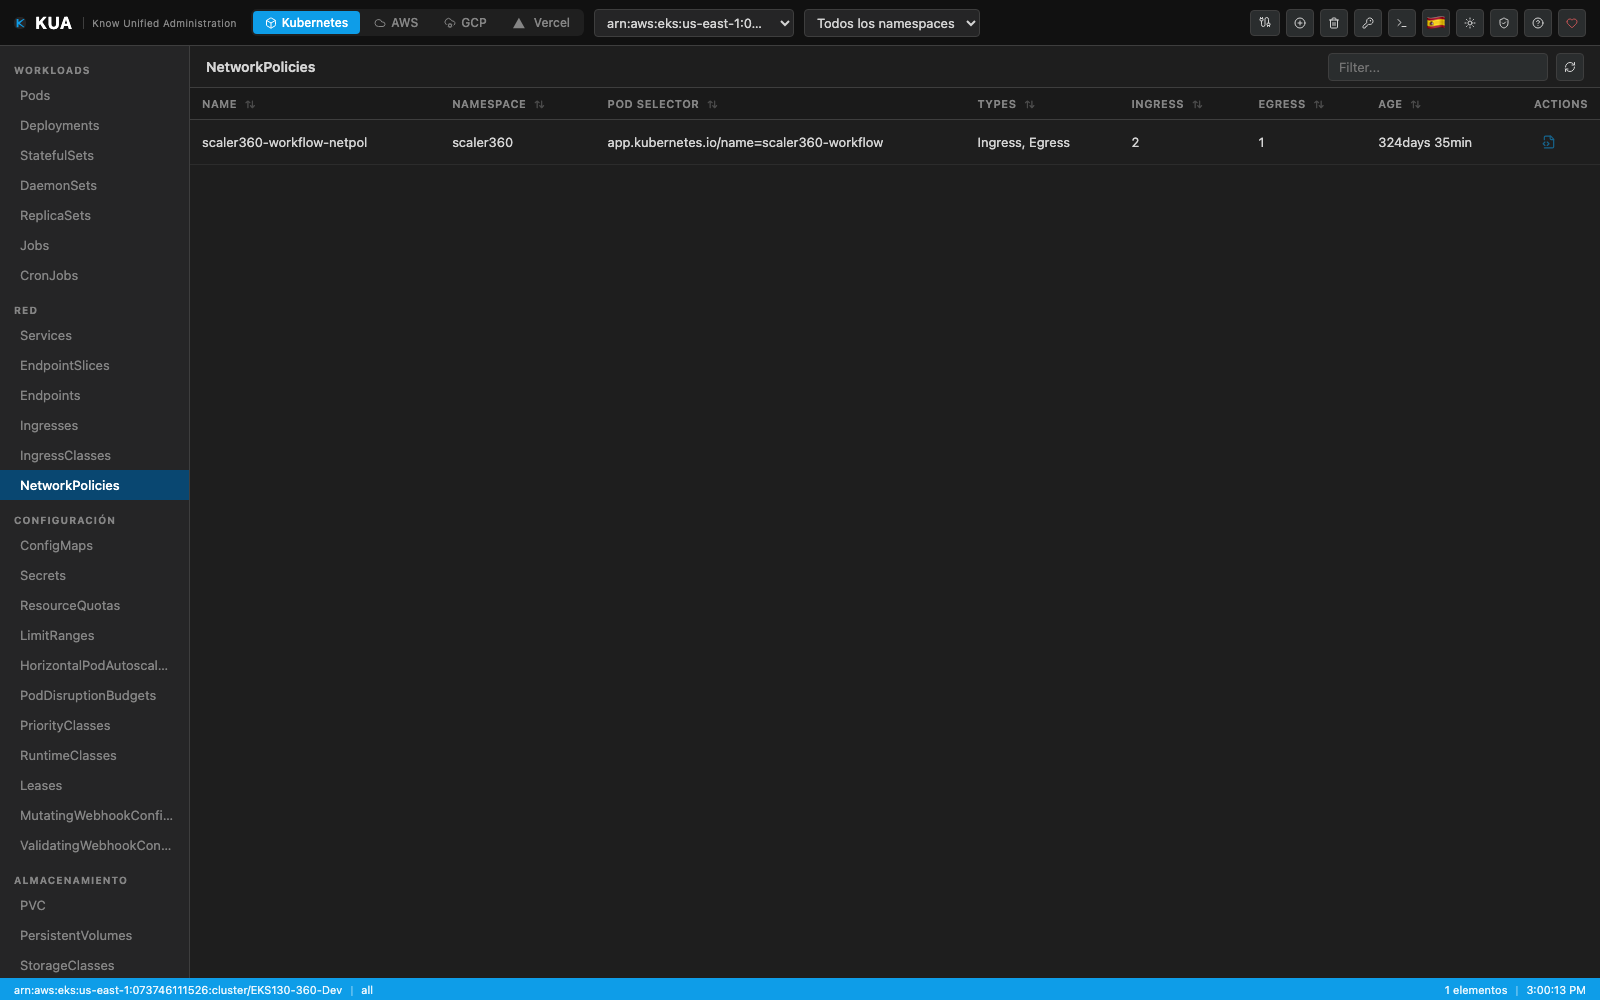View YAML for scaler360-workflow-netpol action icon
The image size is (1600, 1000).
(x=1548, y=142)
